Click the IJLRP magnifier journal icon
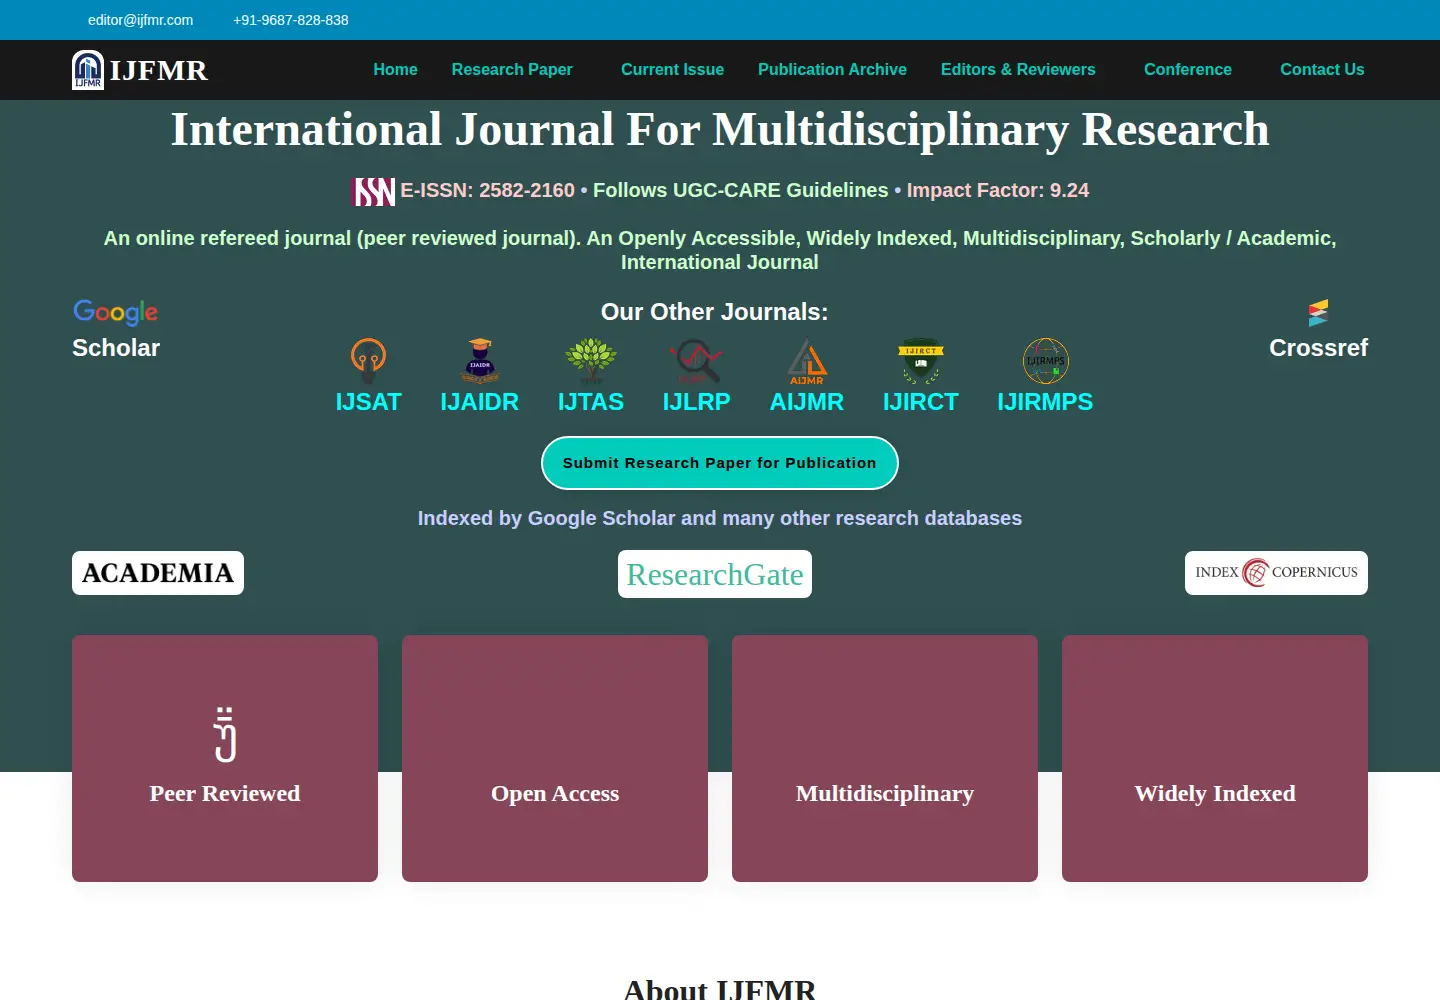Screen dimensions: 1440x1000 [x=697, y=361]
